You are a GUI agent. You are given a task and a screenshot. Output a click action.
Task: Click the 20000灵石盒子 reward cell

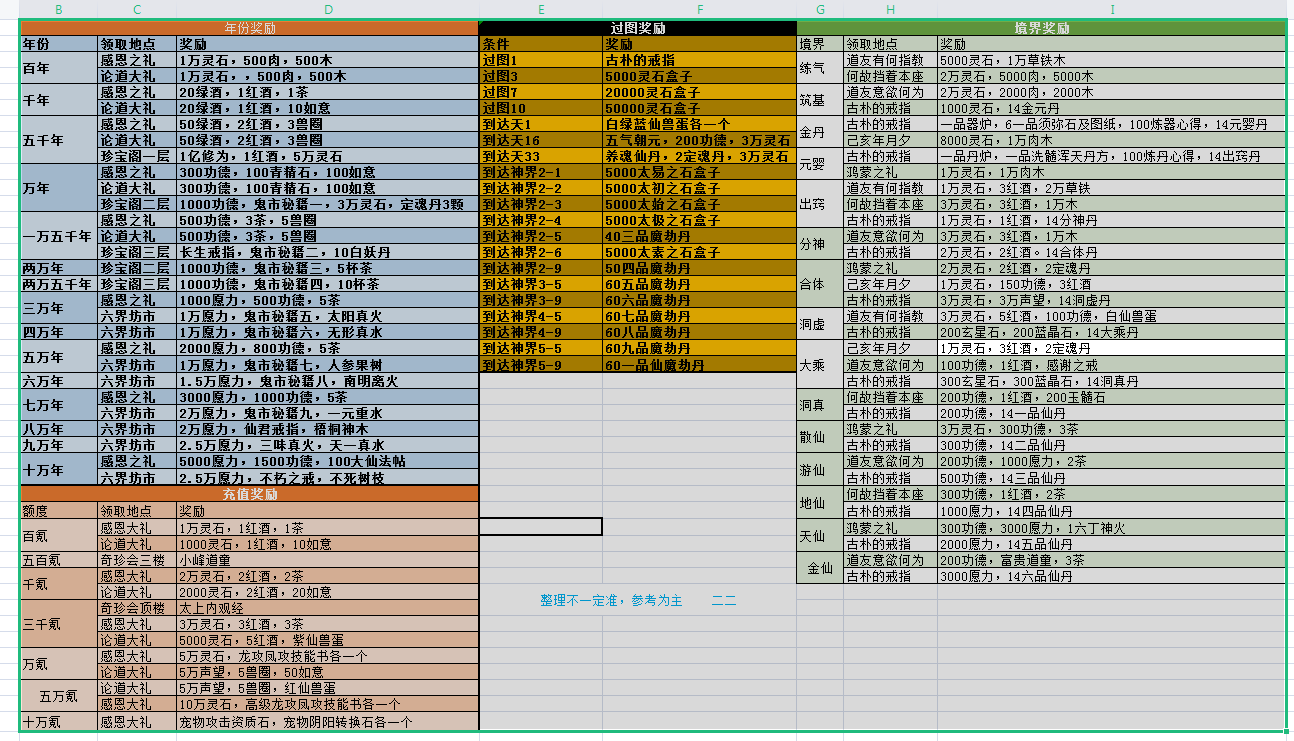(700, 92)
